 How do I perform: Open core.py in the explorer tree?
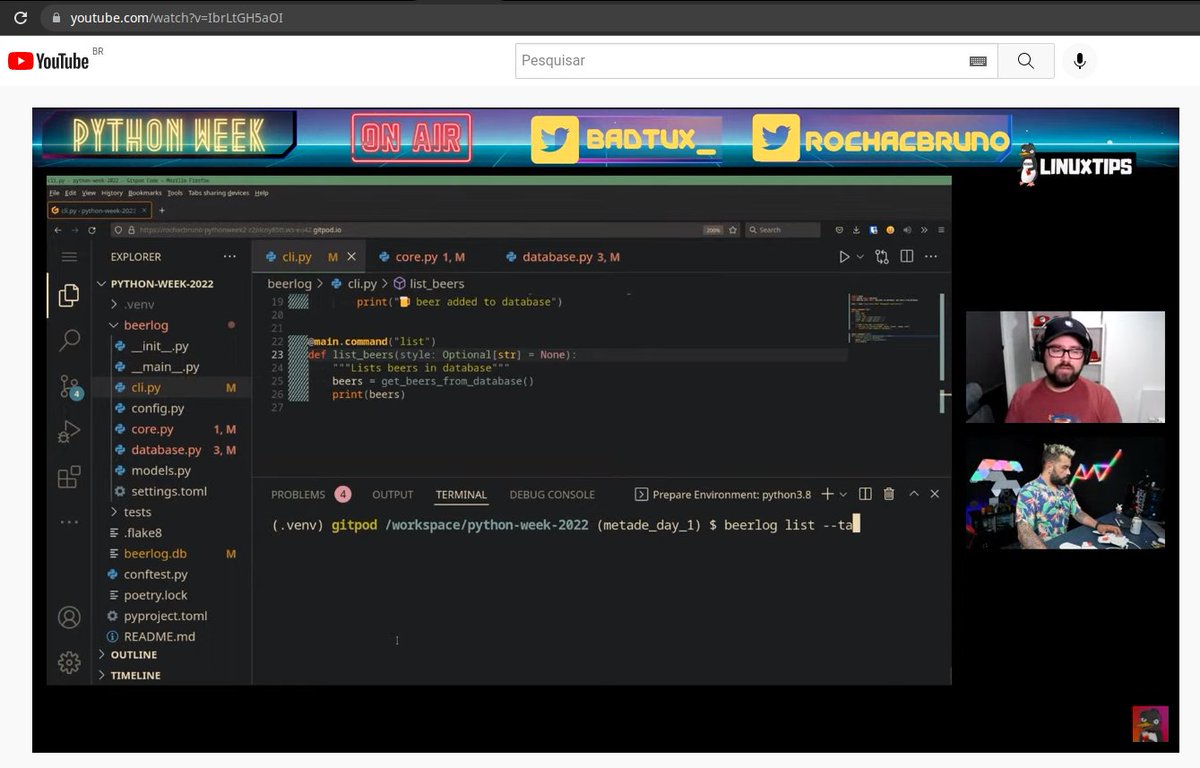(x=152, y=429)
